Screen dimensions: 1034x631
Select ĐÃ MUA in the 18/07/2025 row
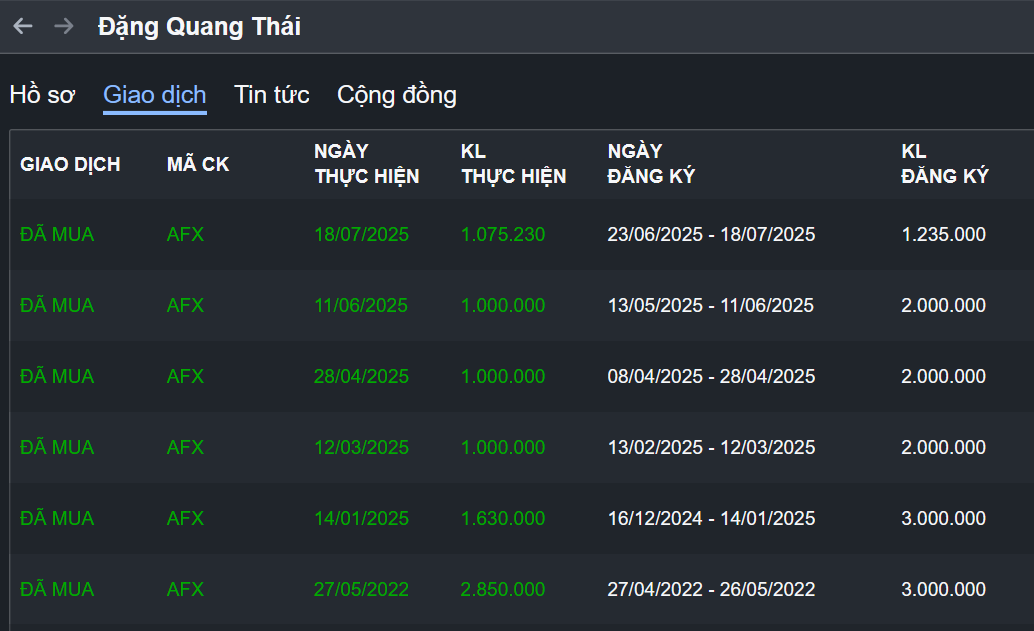click(x=57, y=234)
